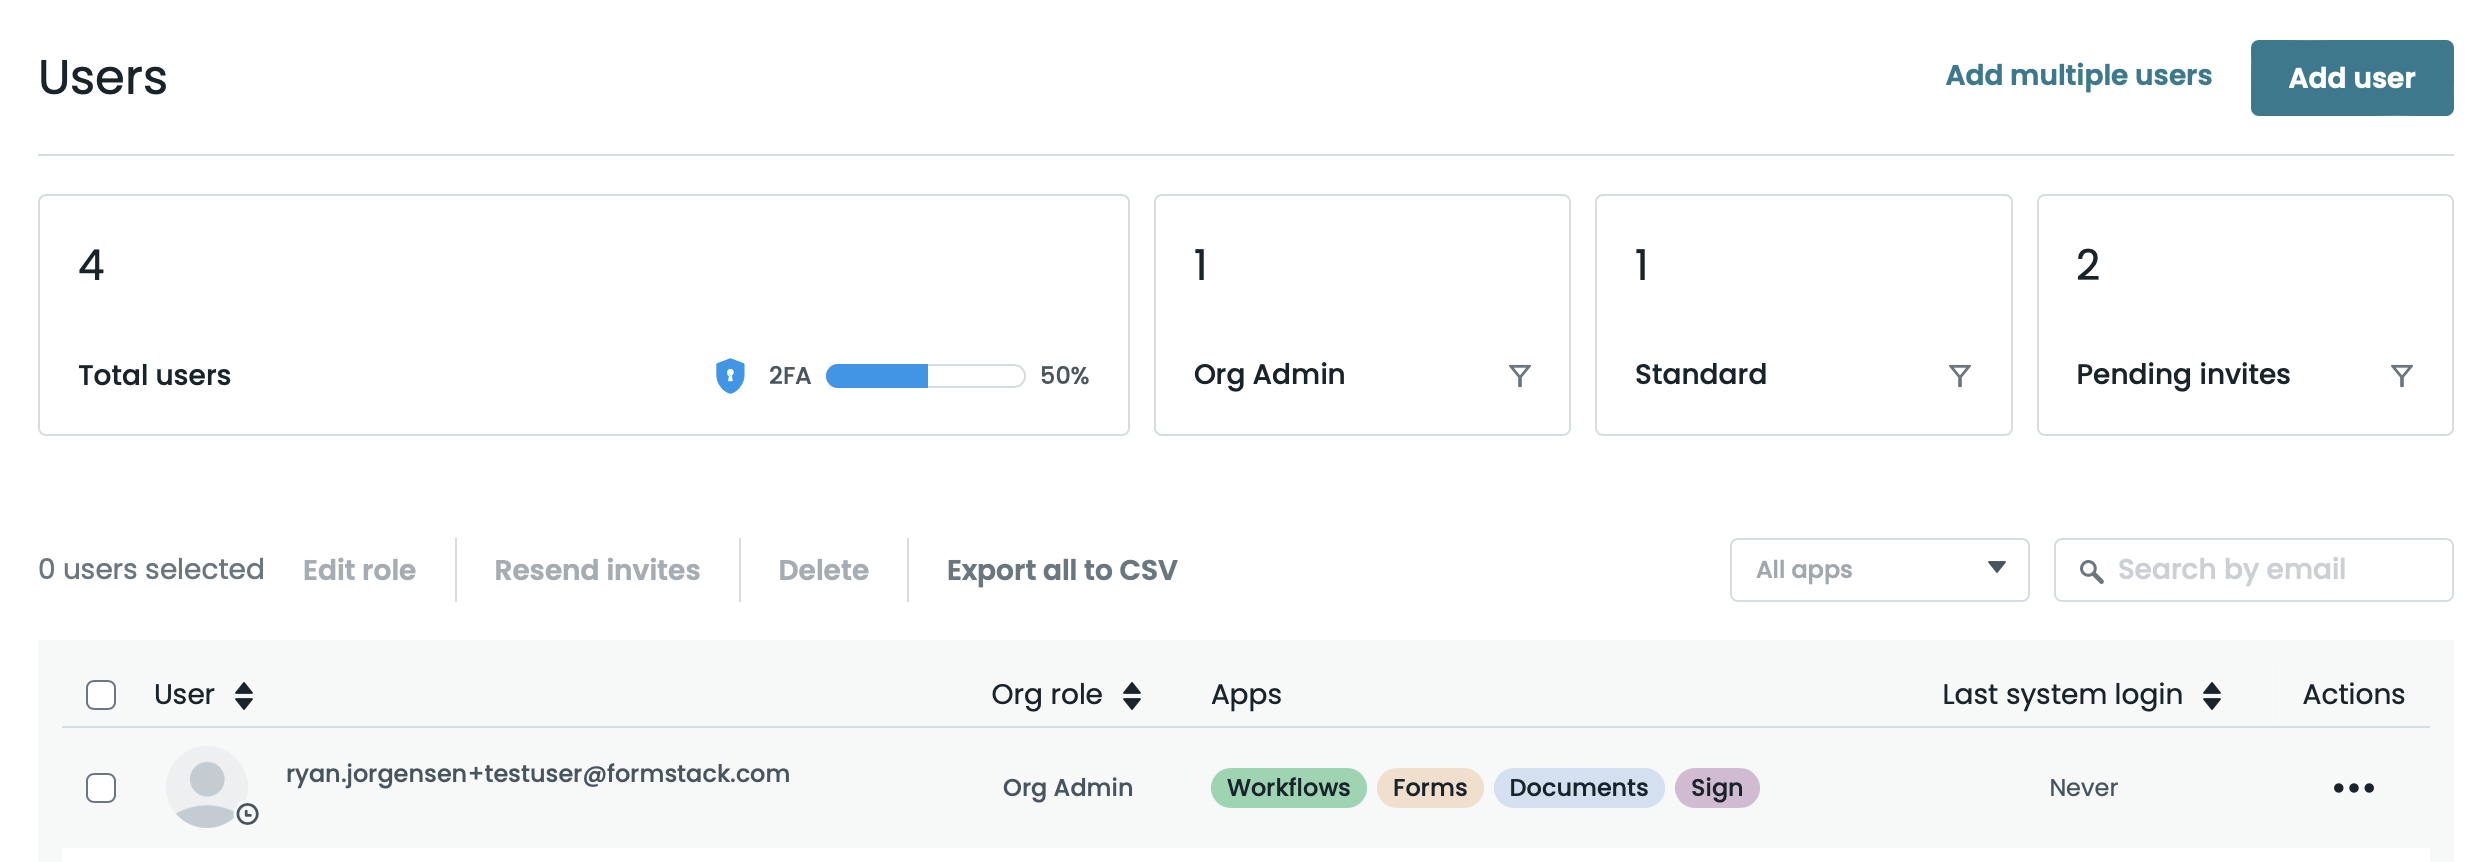Toggle the select-all users checkbox
Screen dimensions: 2478x862
(x=101, y=695)
